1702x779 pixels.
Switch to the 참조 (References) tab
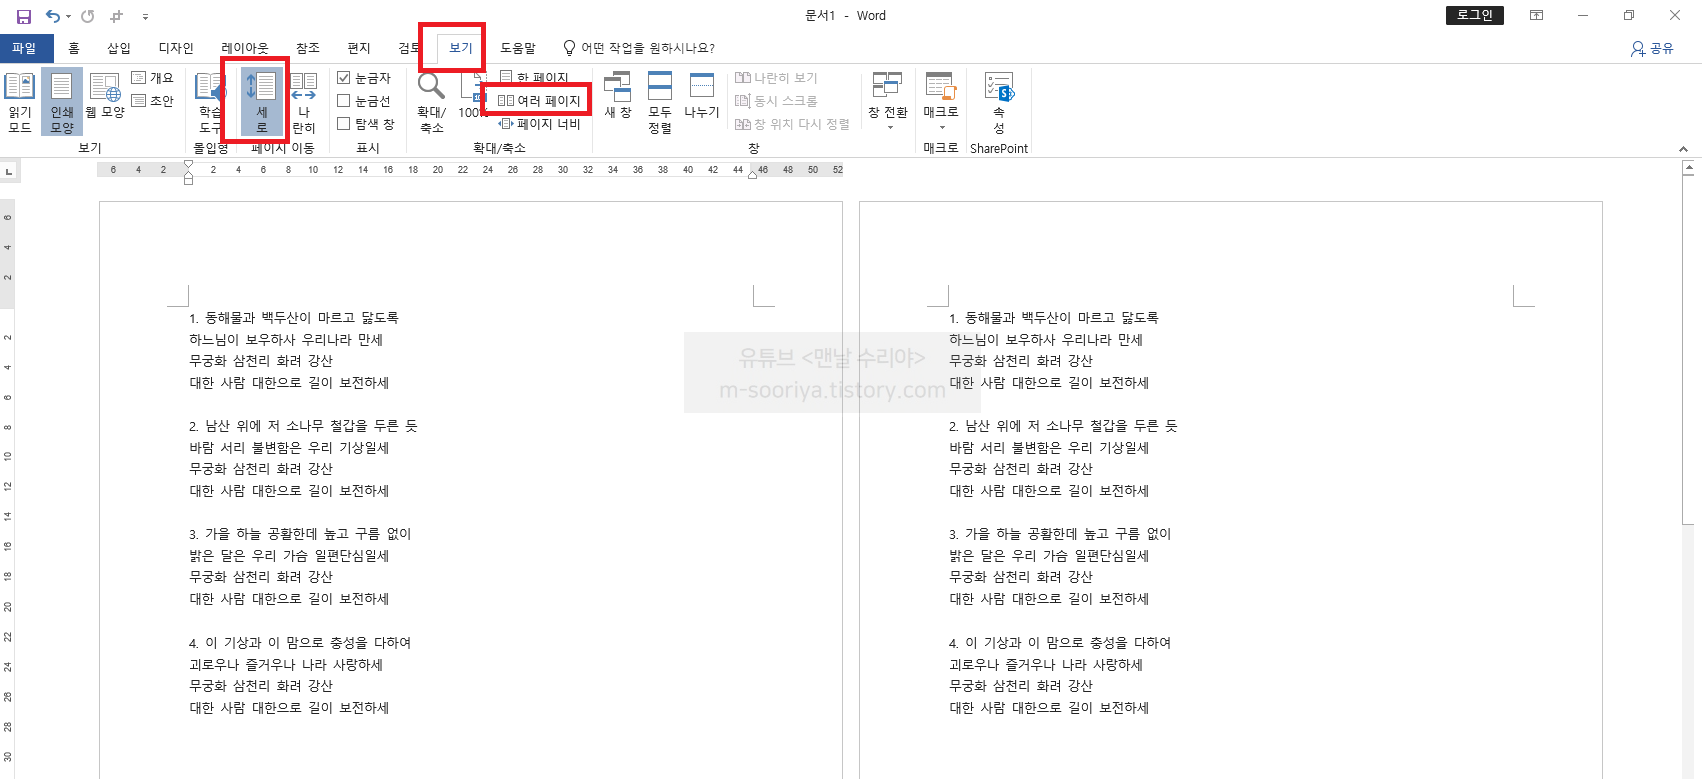(308, 48)
